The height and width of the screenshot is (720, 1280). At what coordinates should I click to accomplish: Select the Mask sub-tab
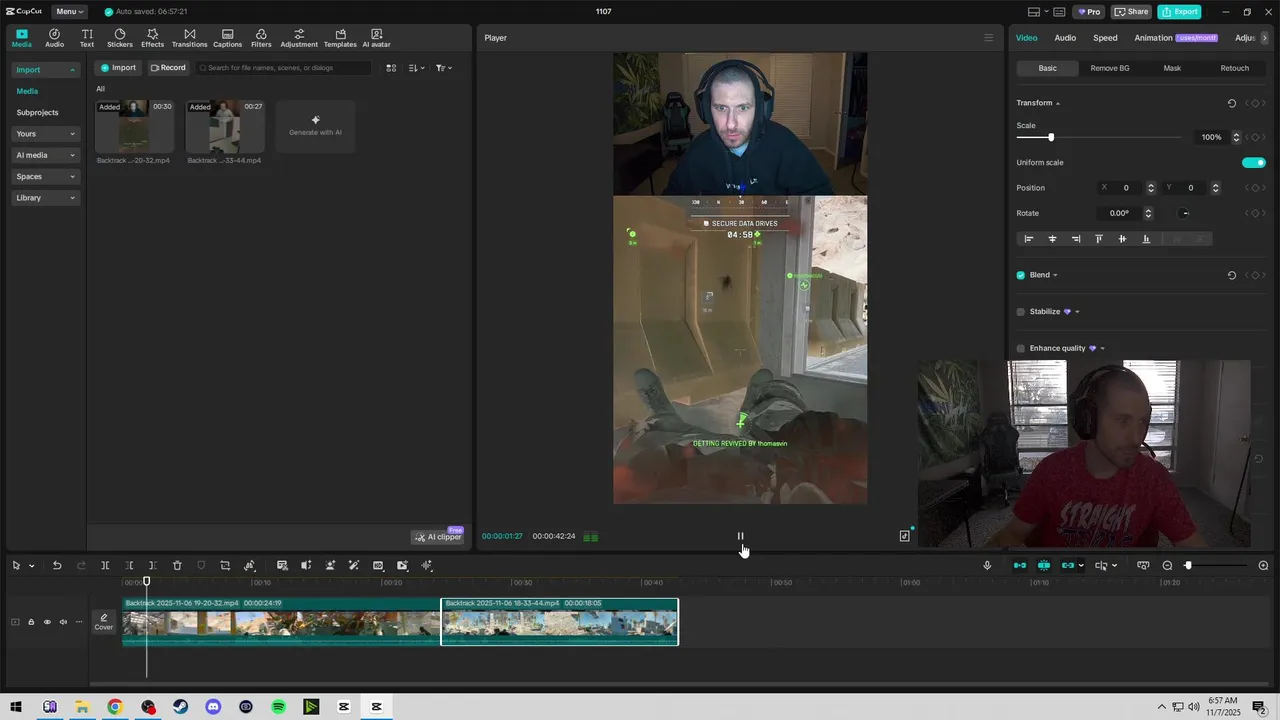[1172, 68]
